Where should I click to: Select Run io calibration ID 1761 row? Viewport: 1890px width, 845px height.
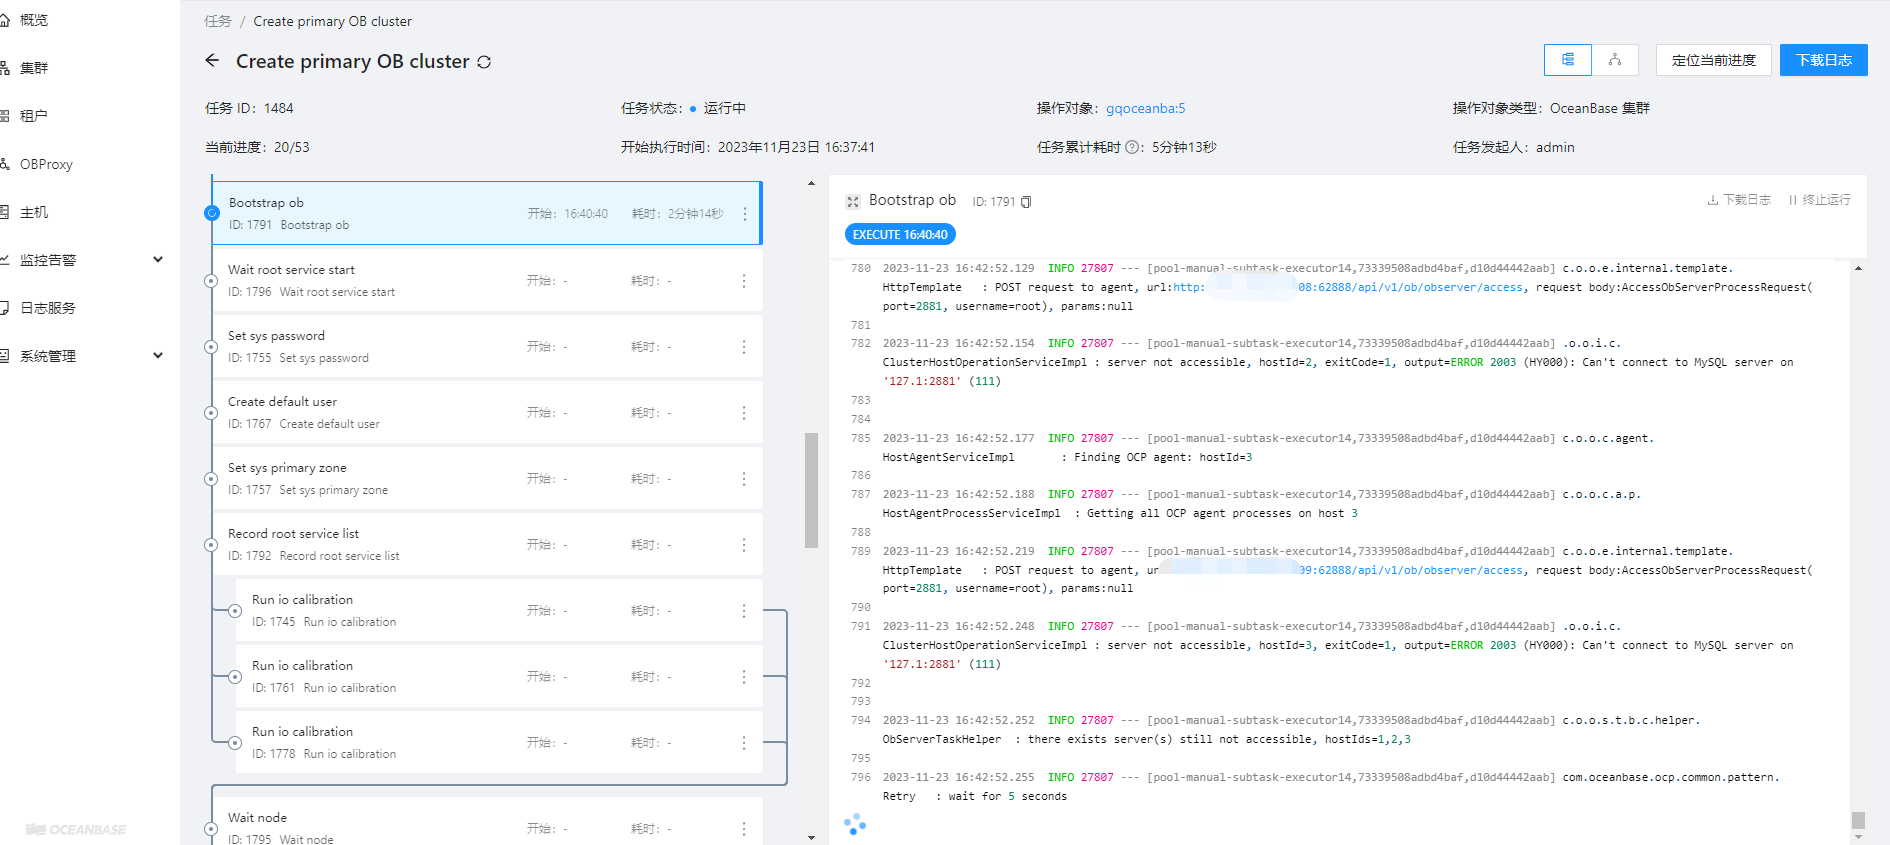tap(499, 677)
